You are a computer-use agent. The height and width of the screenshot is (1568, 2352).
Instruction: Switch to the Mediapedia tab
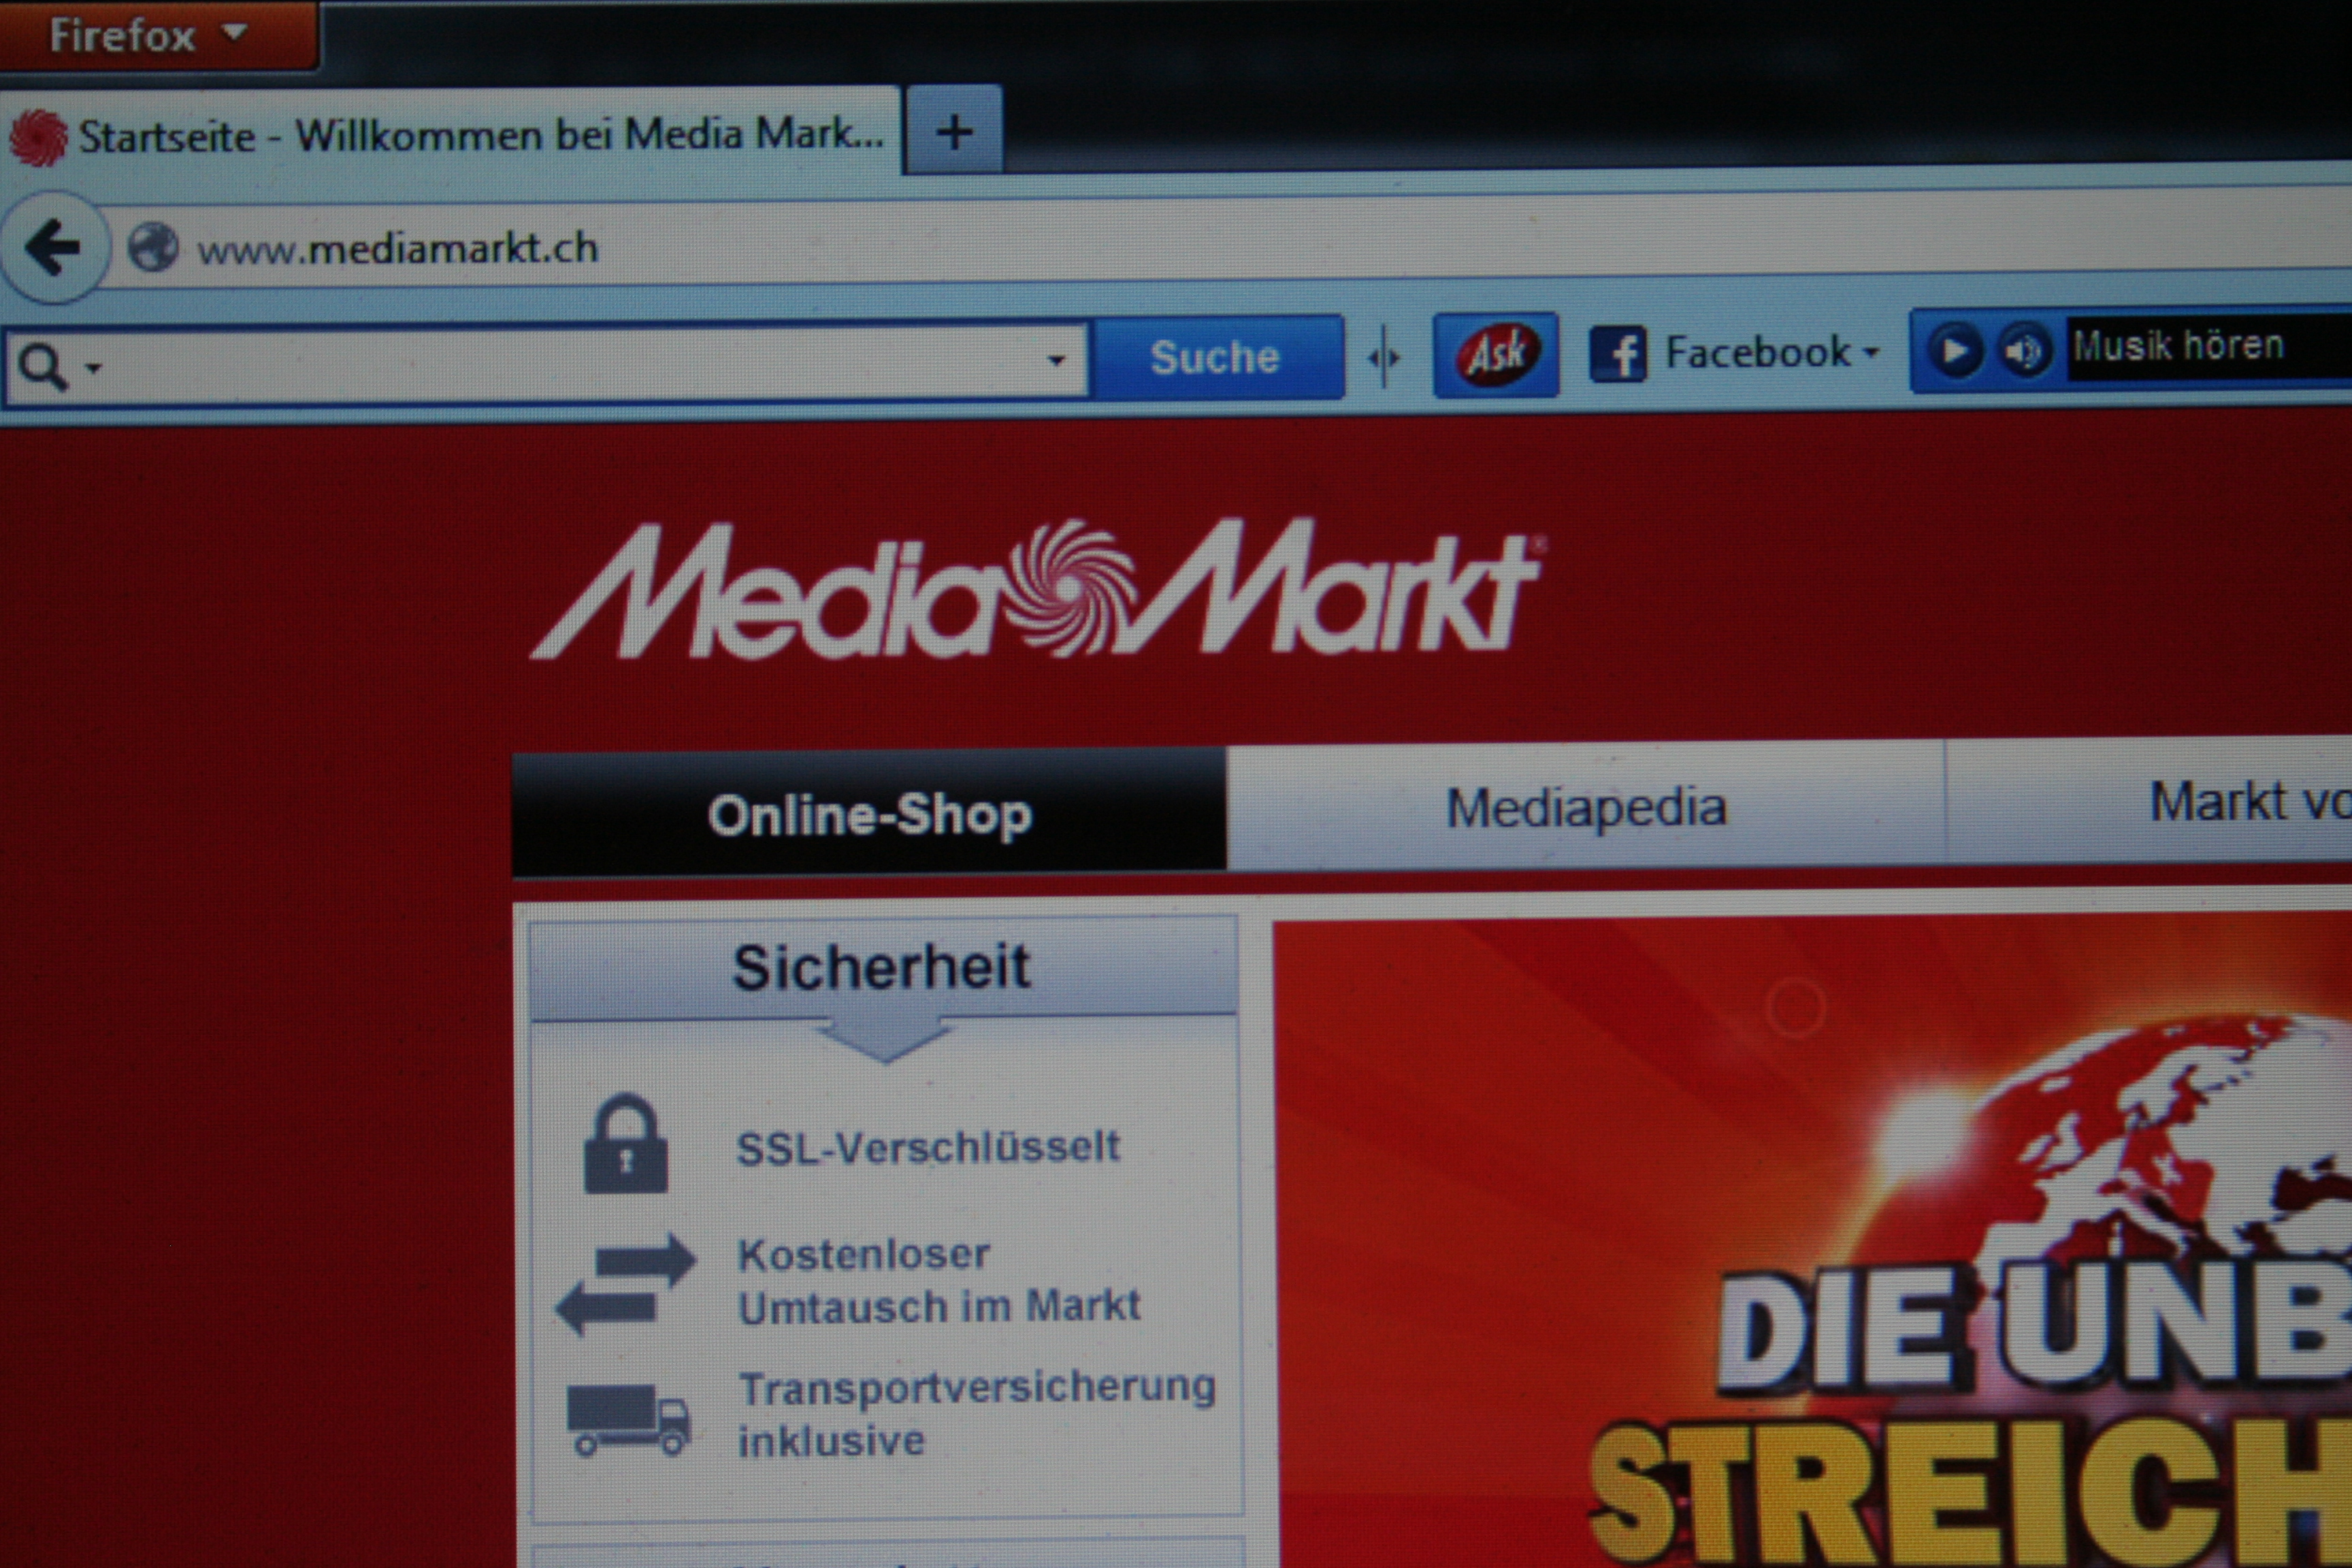coord(1586,806)
